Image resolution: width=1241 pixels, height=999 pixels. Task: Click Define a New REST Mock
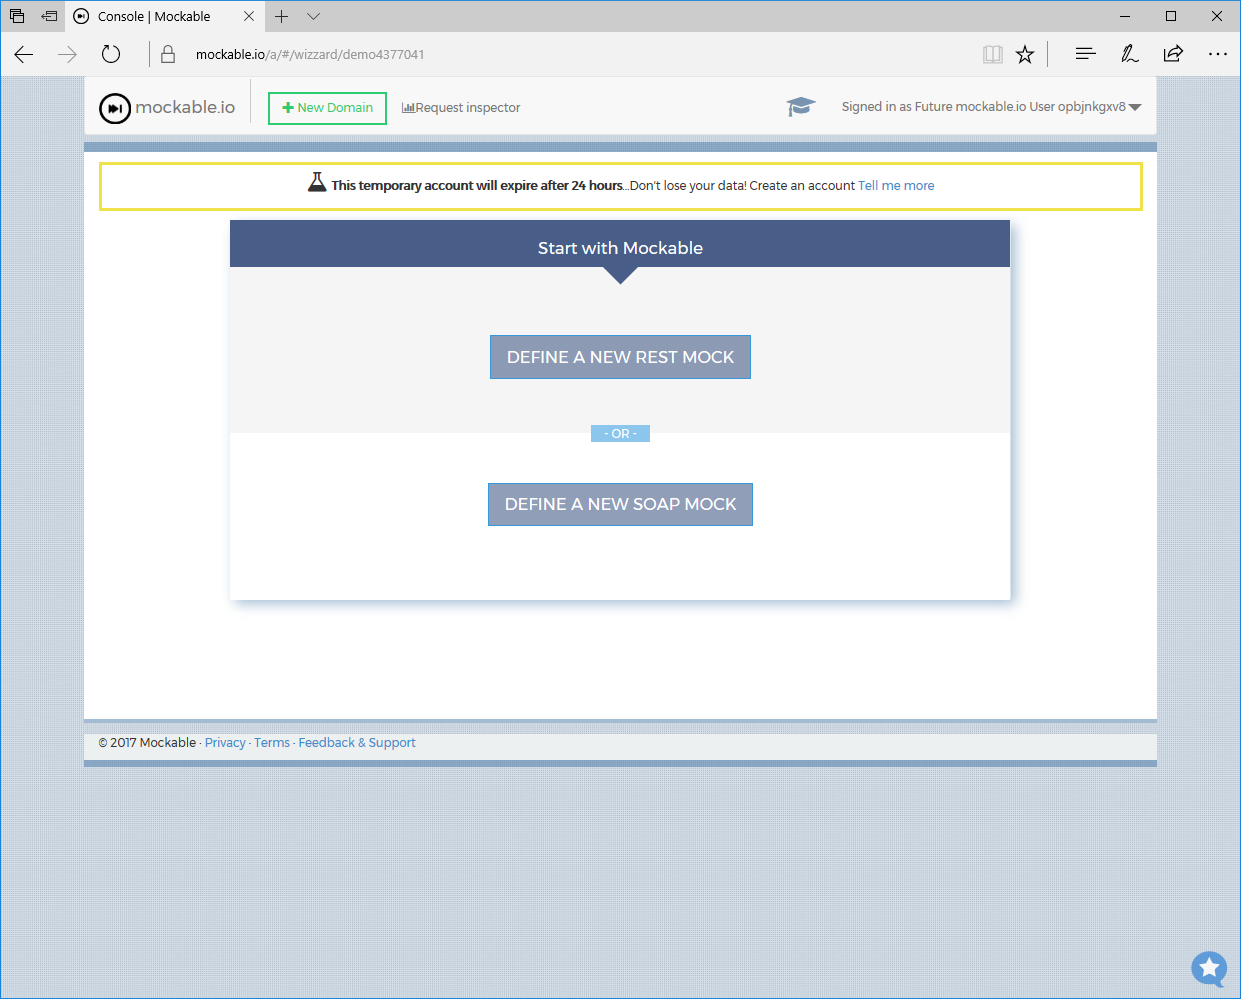pos(620,357)
